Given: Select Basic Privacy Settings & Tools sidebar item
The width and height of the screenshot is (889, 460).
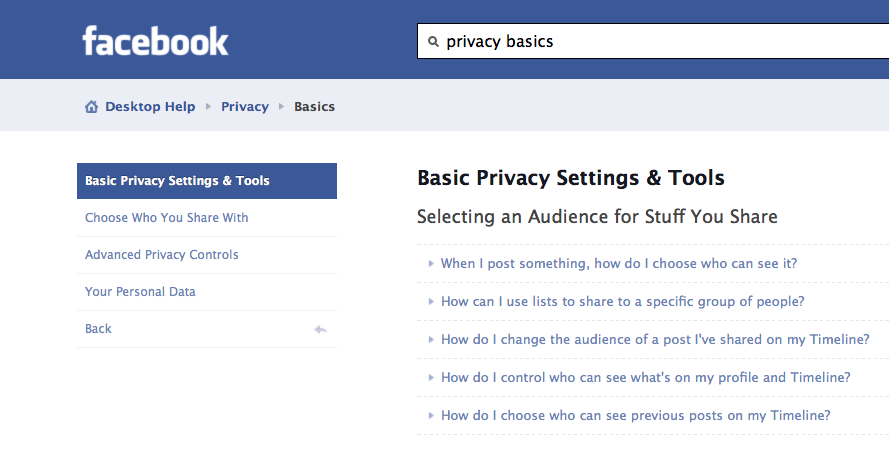Looking at the screenshot, I should click(x=207, y=181).
